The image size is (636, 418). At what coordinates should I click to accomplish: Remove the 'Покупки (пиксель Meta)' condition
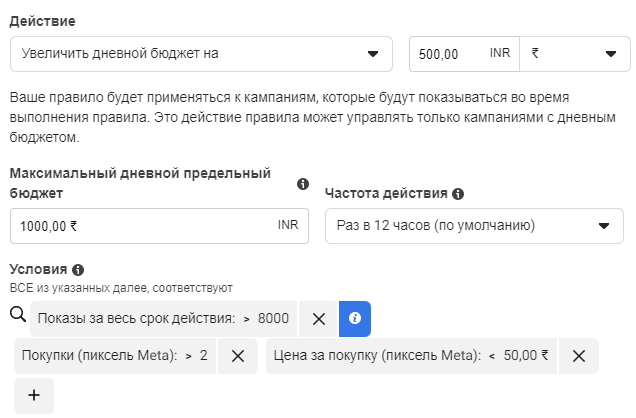(x=238, y=356)
